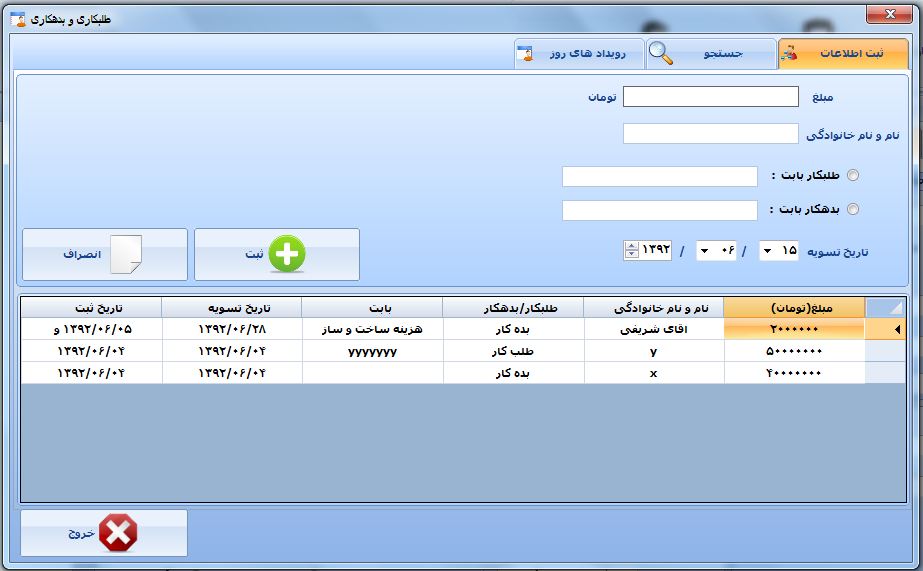Click the row header of the y row
Image resolution: width=923 pixels, height=571 pixels.
pos(885,351)
